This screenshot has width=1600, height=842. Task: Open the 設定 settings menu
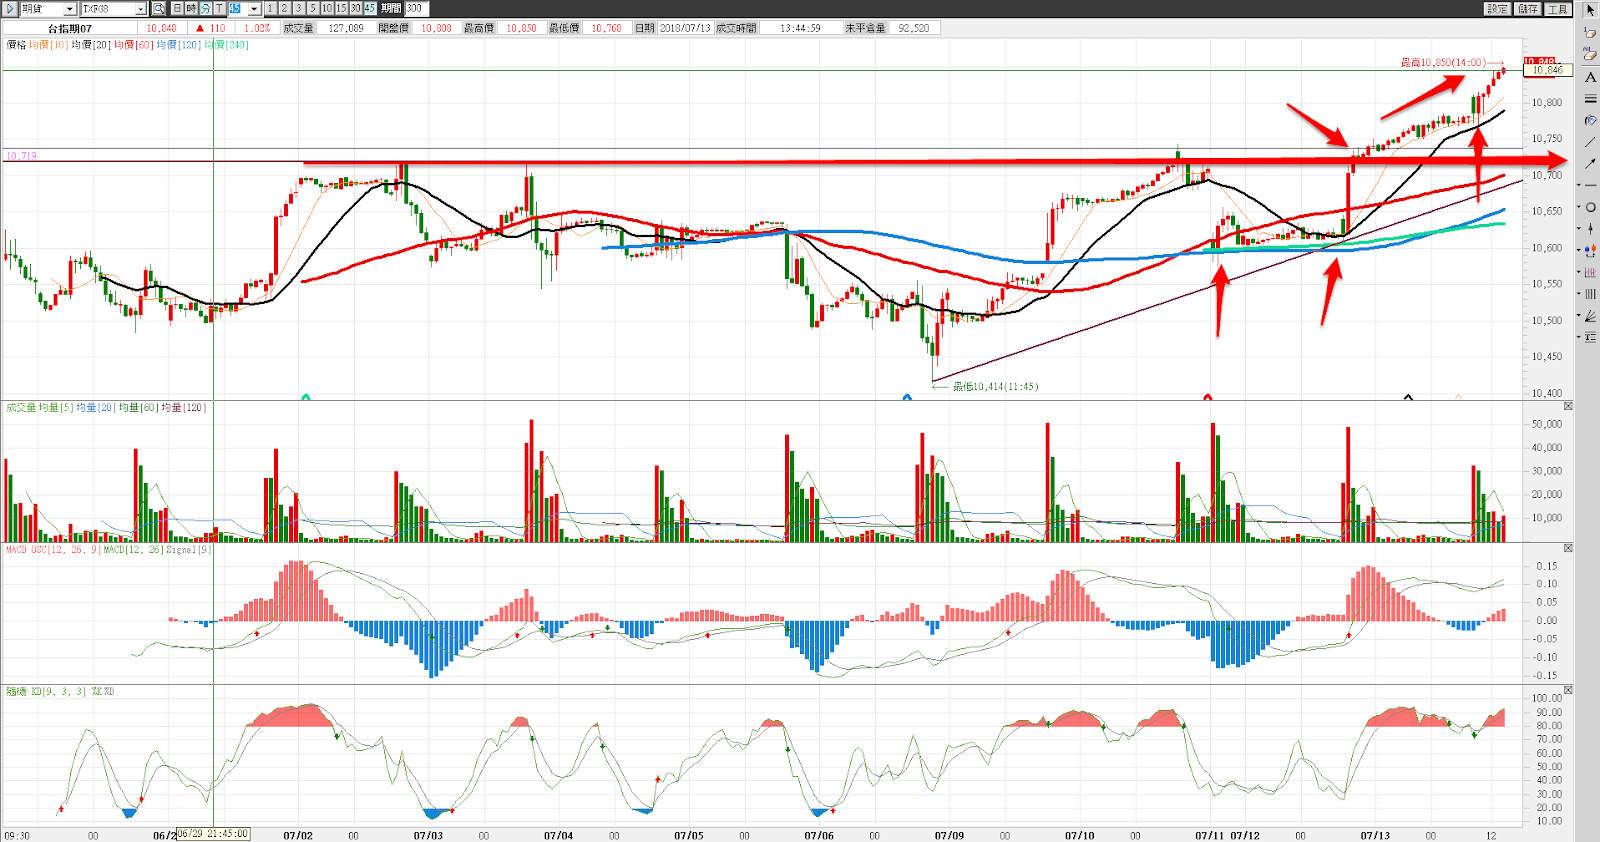(1497, 9)
